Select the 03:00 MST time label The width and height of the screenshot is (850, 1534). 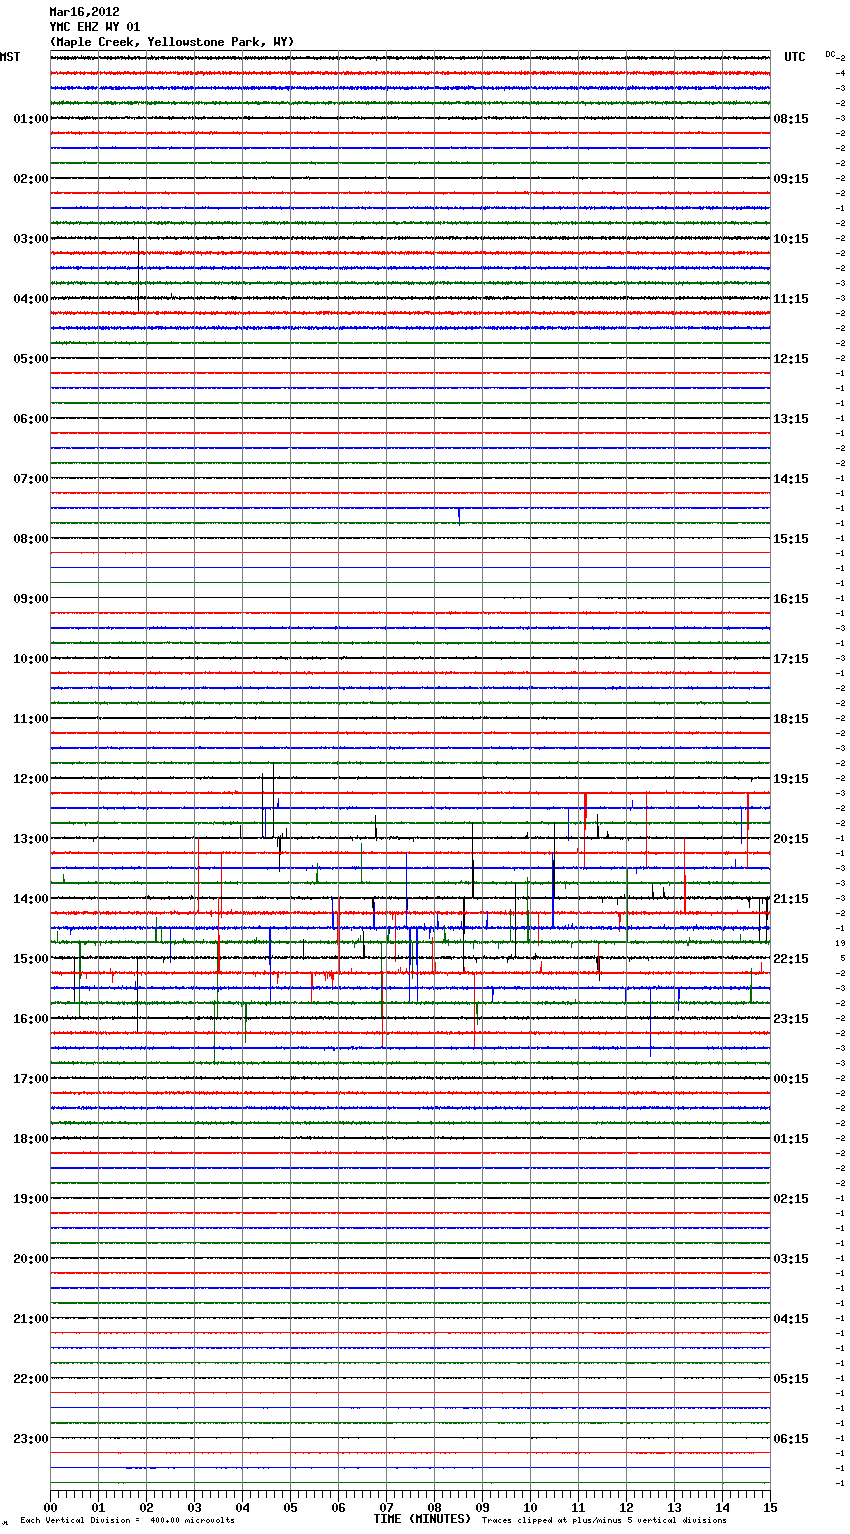point(30,239)
